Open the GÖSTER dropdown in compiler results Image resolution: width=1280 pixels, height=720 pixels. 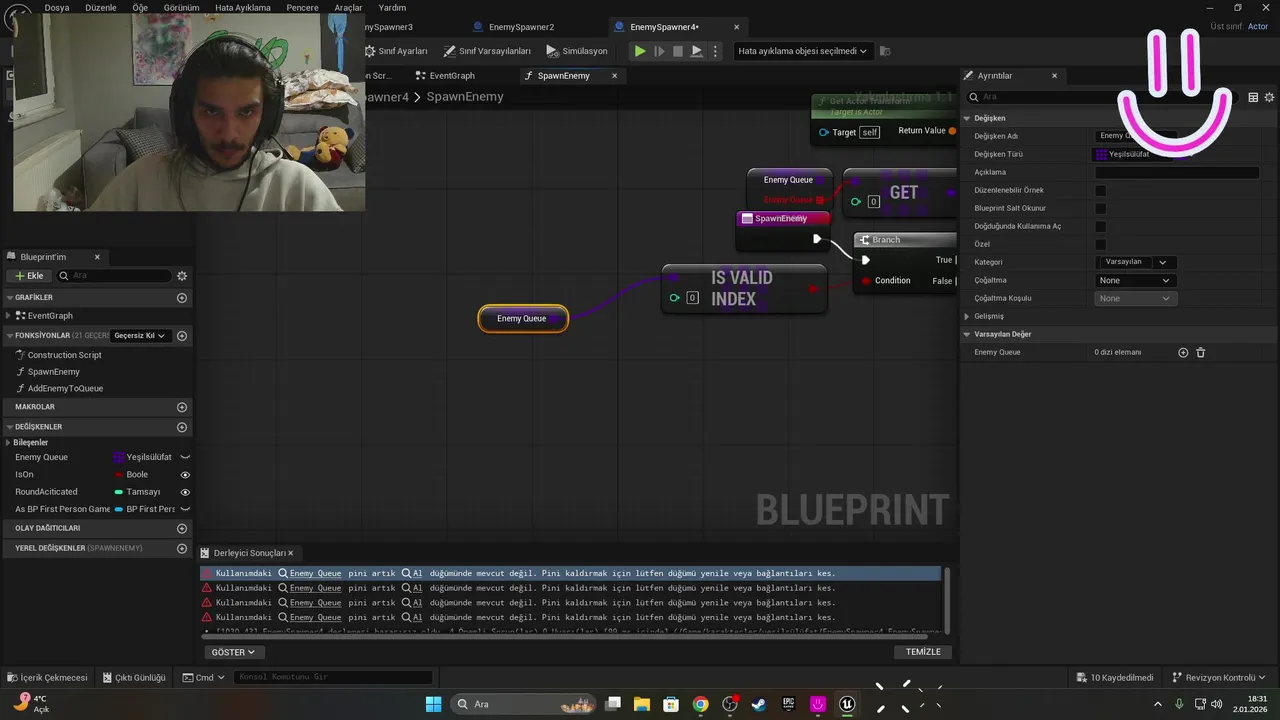233,652
